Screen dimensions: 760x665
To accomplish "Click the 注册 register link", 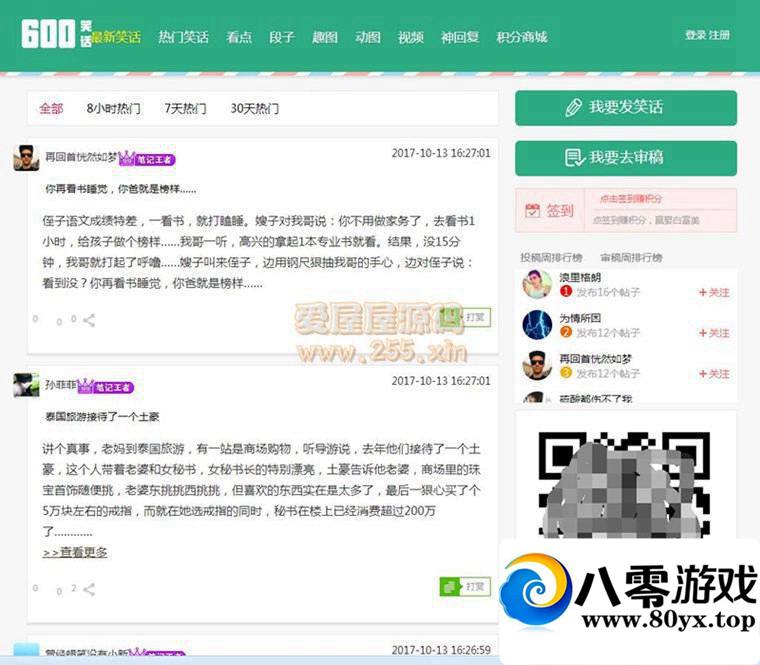I will pos(720,35).
